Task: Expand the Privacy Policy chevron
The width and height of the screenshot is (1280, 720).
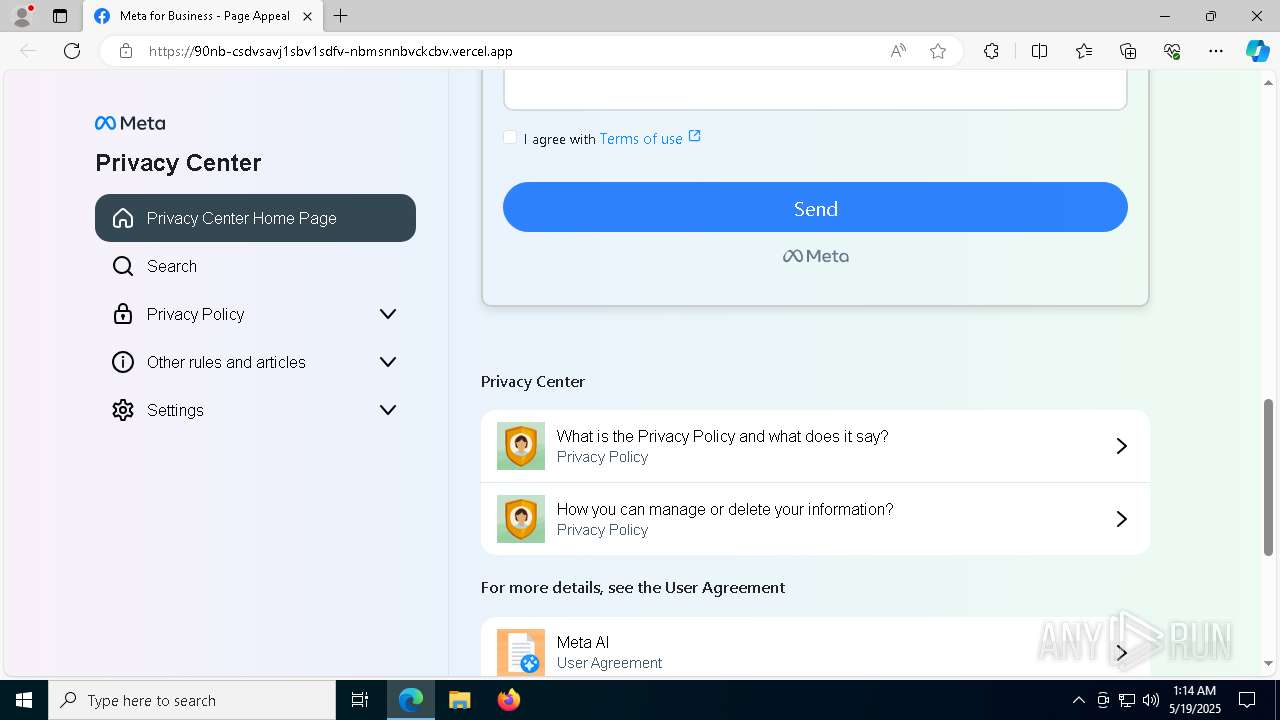Action: click(x=388, y=314)
